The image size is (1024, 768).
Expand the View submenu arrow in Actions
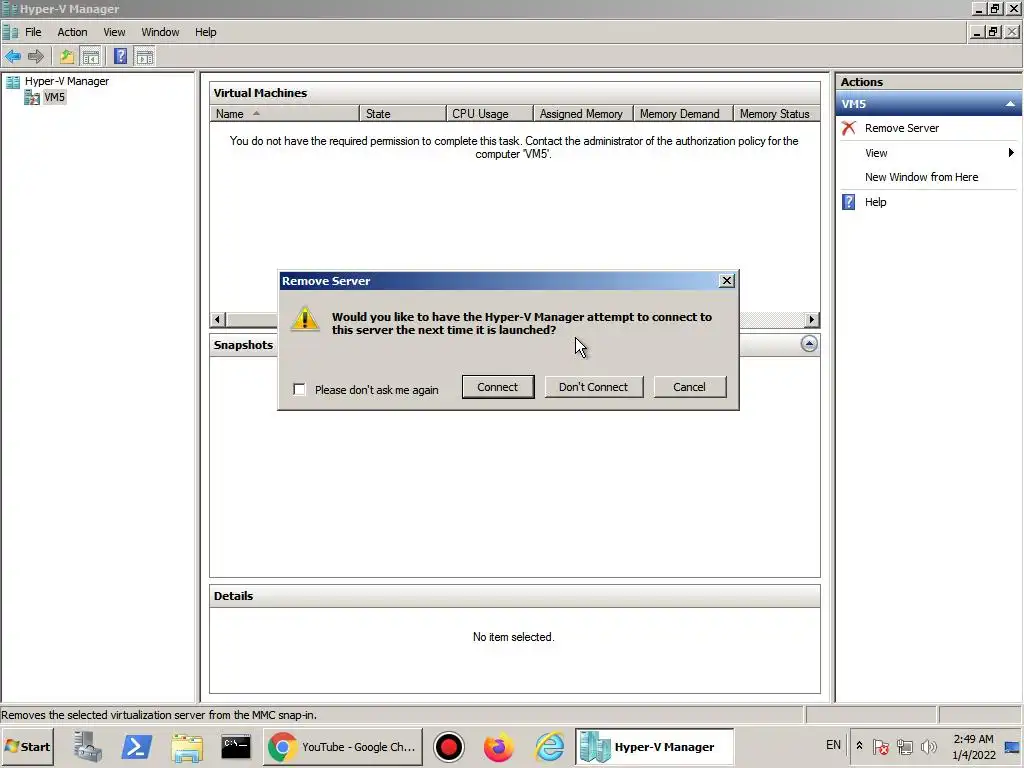coord(1010,153)
